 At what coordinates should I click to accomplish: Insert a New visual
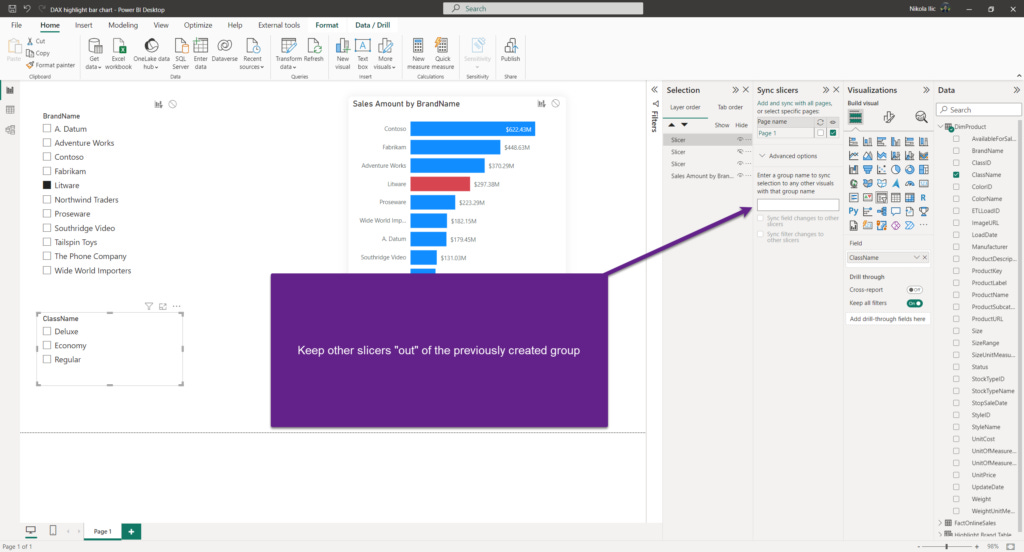[x=342, y=54]
